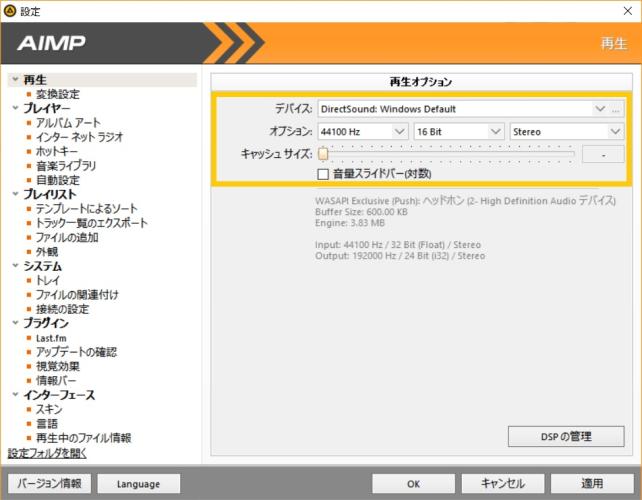Select システム category

pos(43,266)
